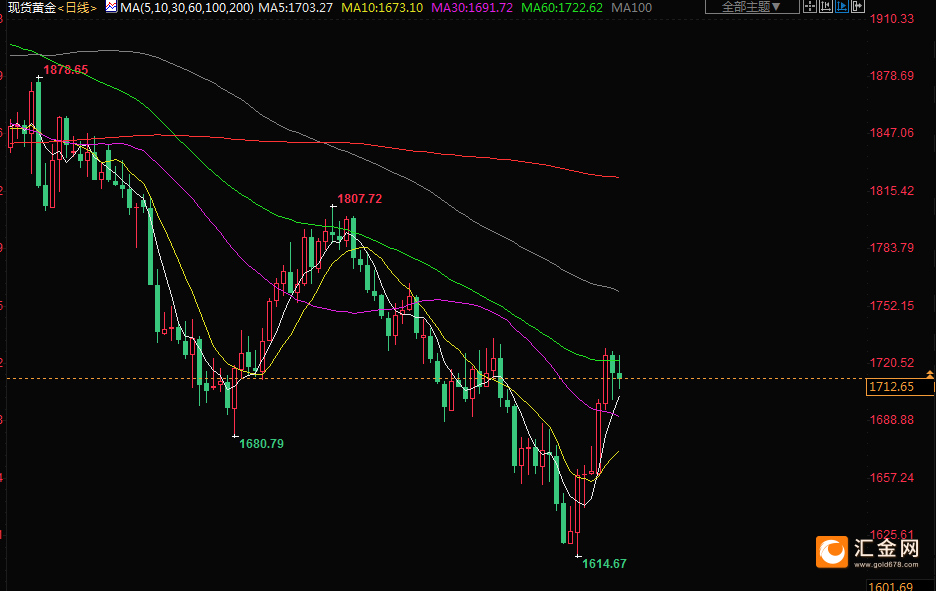
Task: Click the 1680.79 low price marker
Action: (261, 444)
